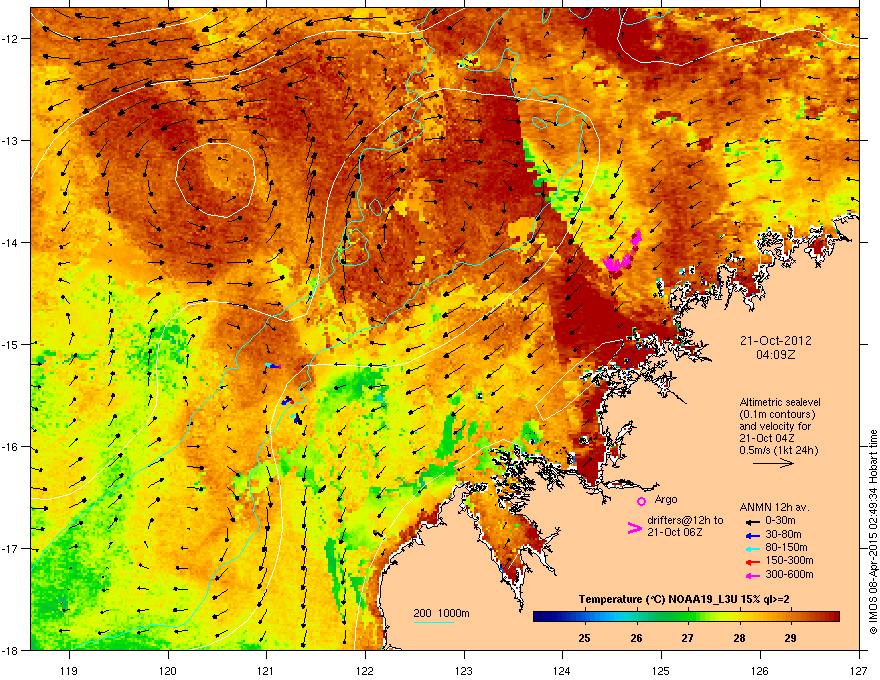The image size is (880, 680).
Task: Click the 125 longitude axis label
Action: [661, 671]
